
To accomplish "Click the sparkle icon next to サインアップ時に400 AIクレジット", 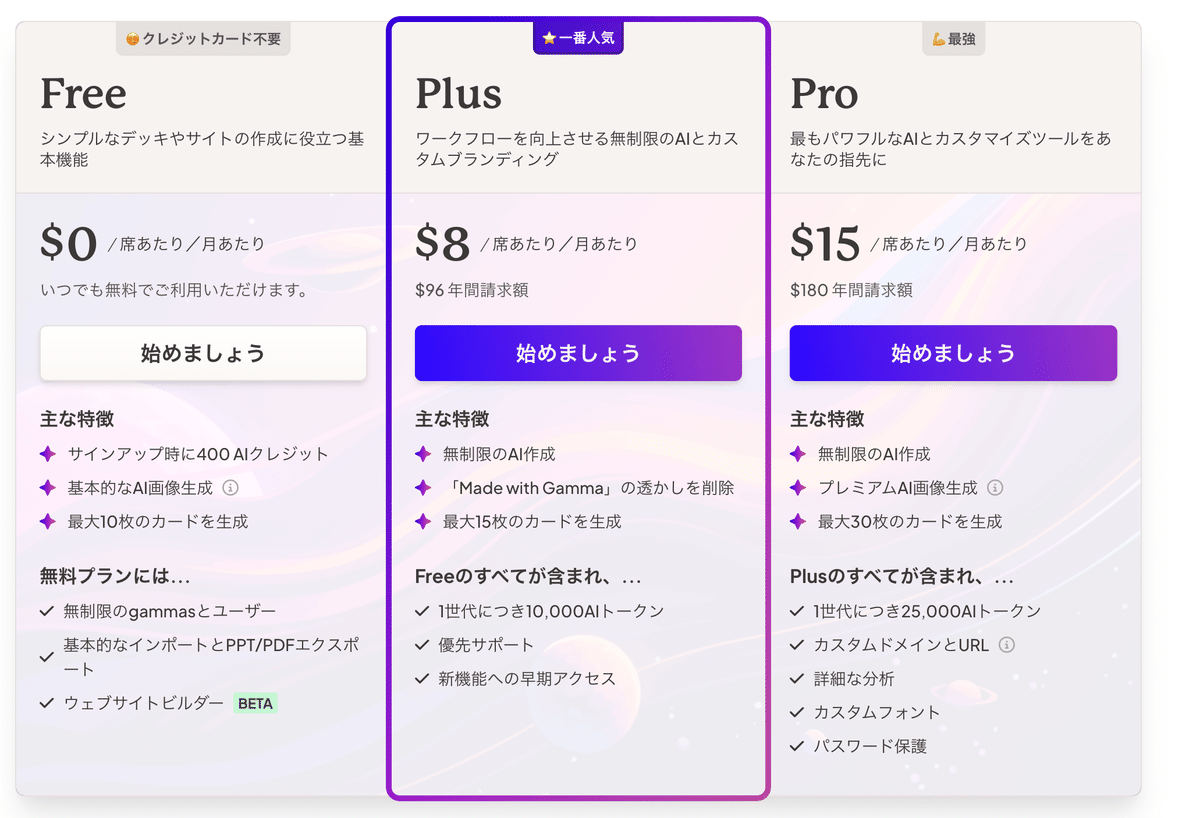I will 47,454.
